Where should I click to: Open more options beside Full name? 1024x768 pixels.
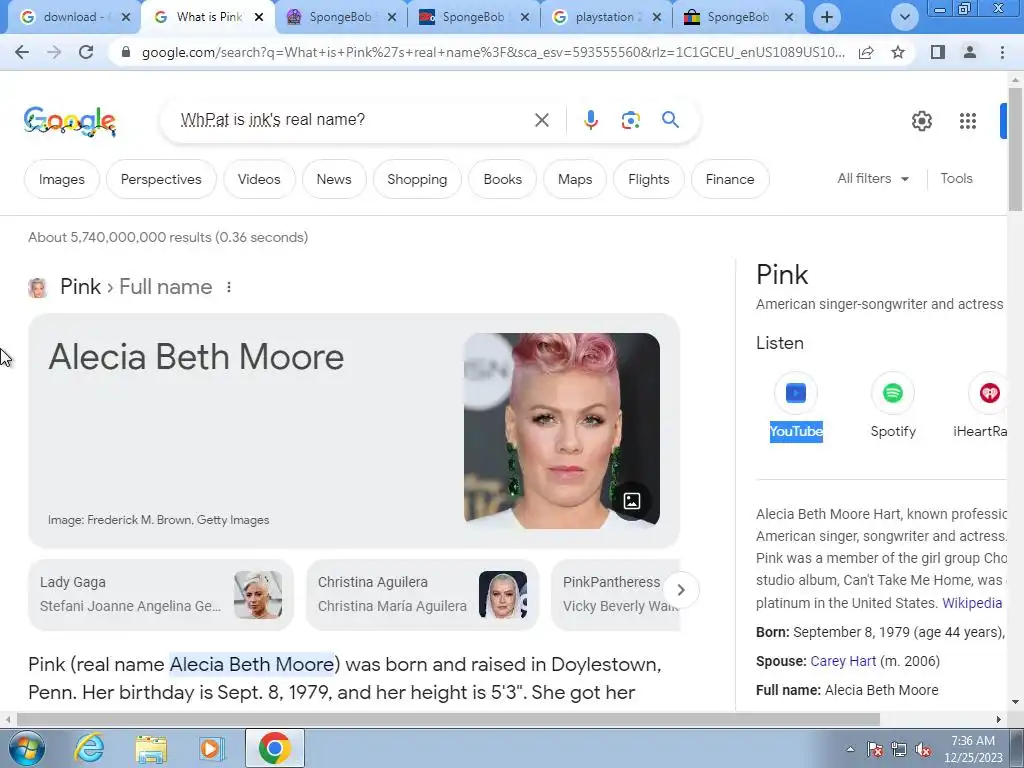pos(229,287)
